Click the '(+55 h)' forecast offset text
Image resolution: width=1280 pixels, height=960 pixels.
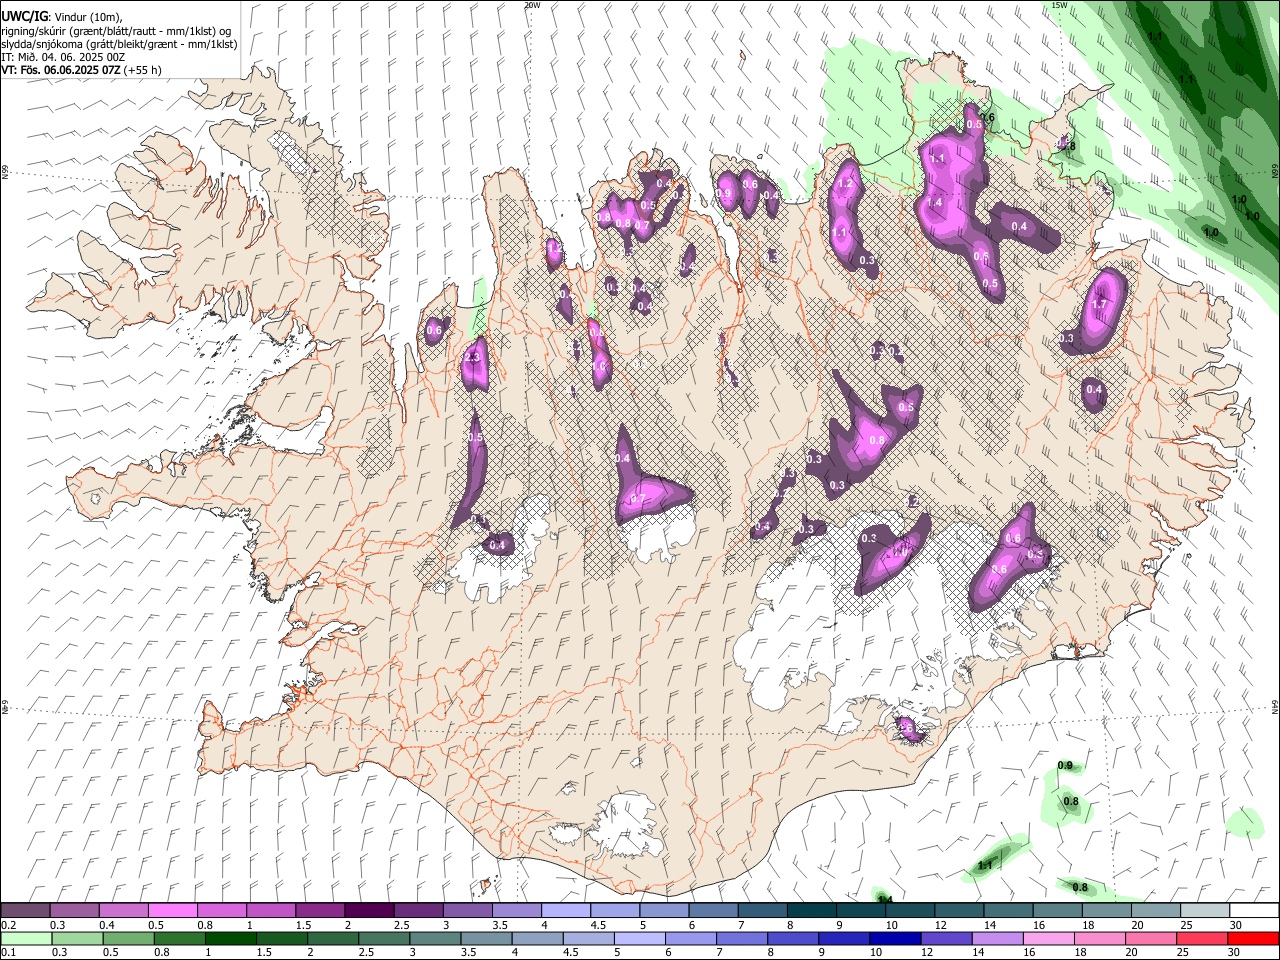[143, 70]
